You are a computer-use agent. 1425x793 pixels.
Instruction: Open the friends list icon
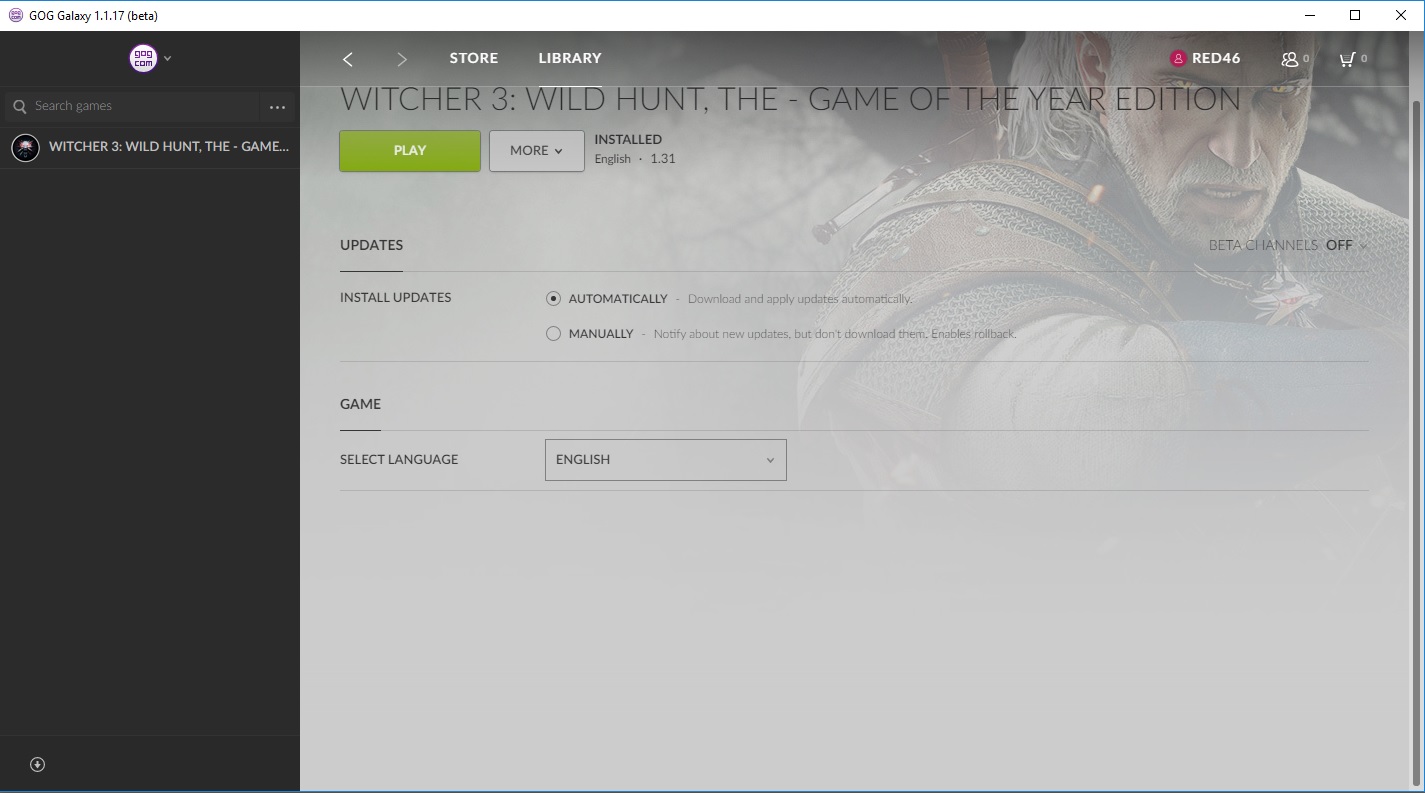click(1290, 59)
